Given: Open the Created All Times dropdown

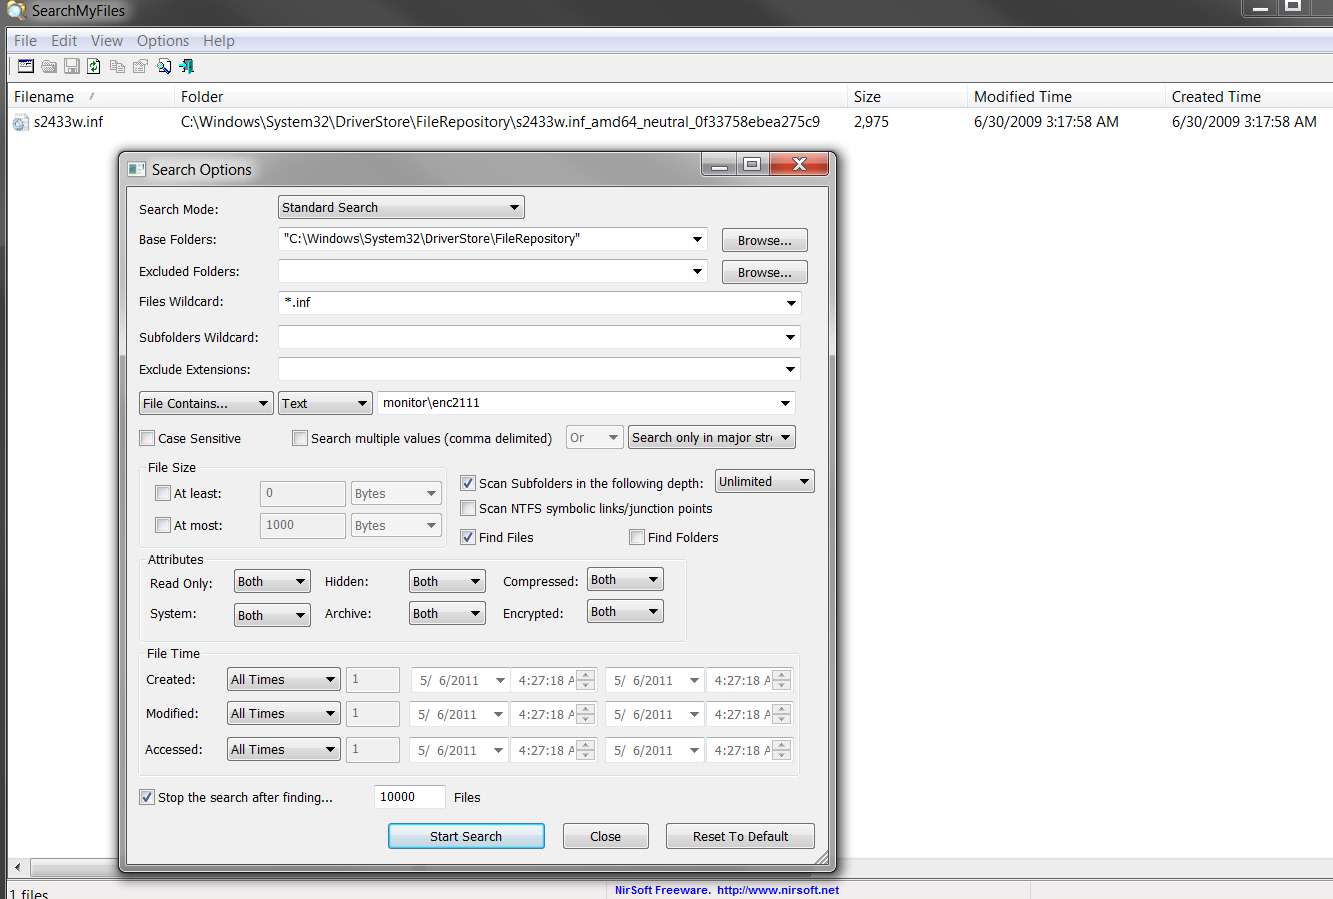Looking at the screenshot, I should point(284,680).
